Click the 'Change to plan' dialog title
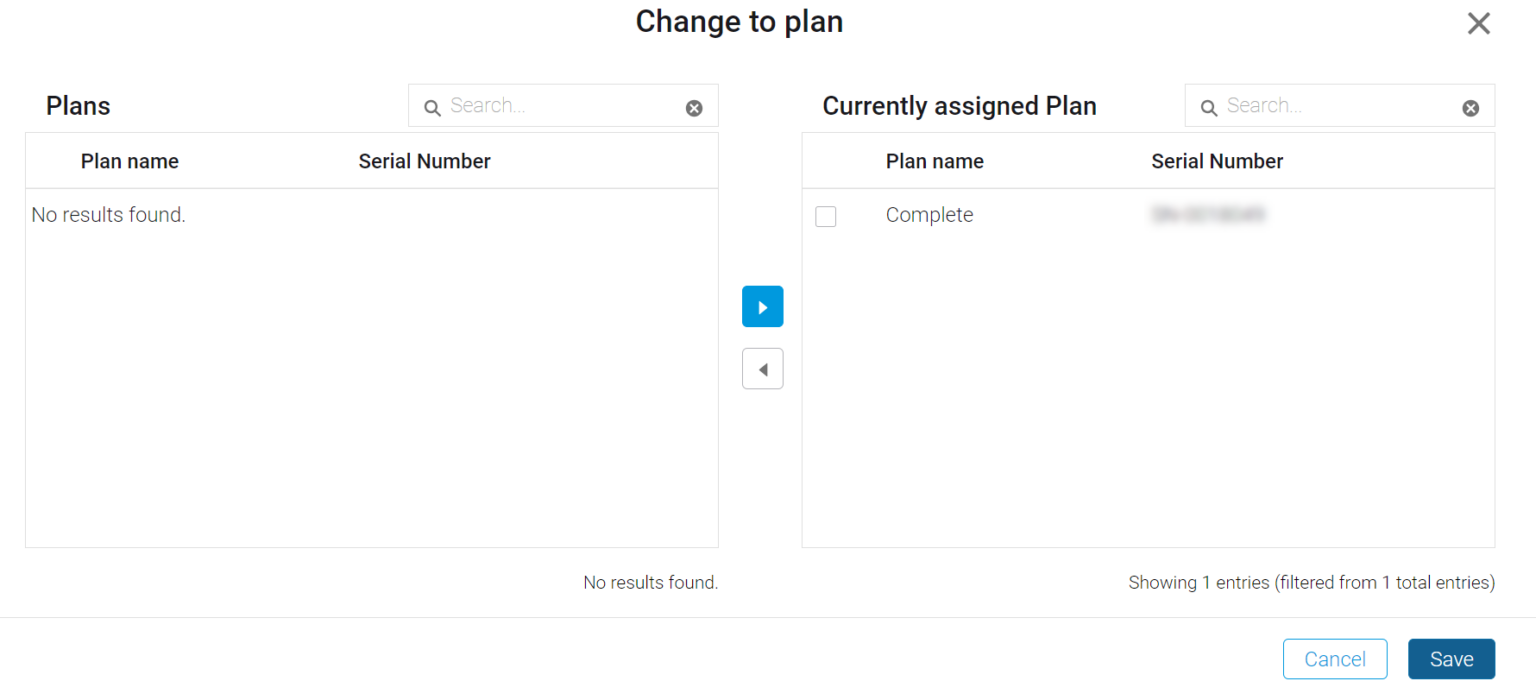The image size is (1536, 700). click(x=739, y=21)
